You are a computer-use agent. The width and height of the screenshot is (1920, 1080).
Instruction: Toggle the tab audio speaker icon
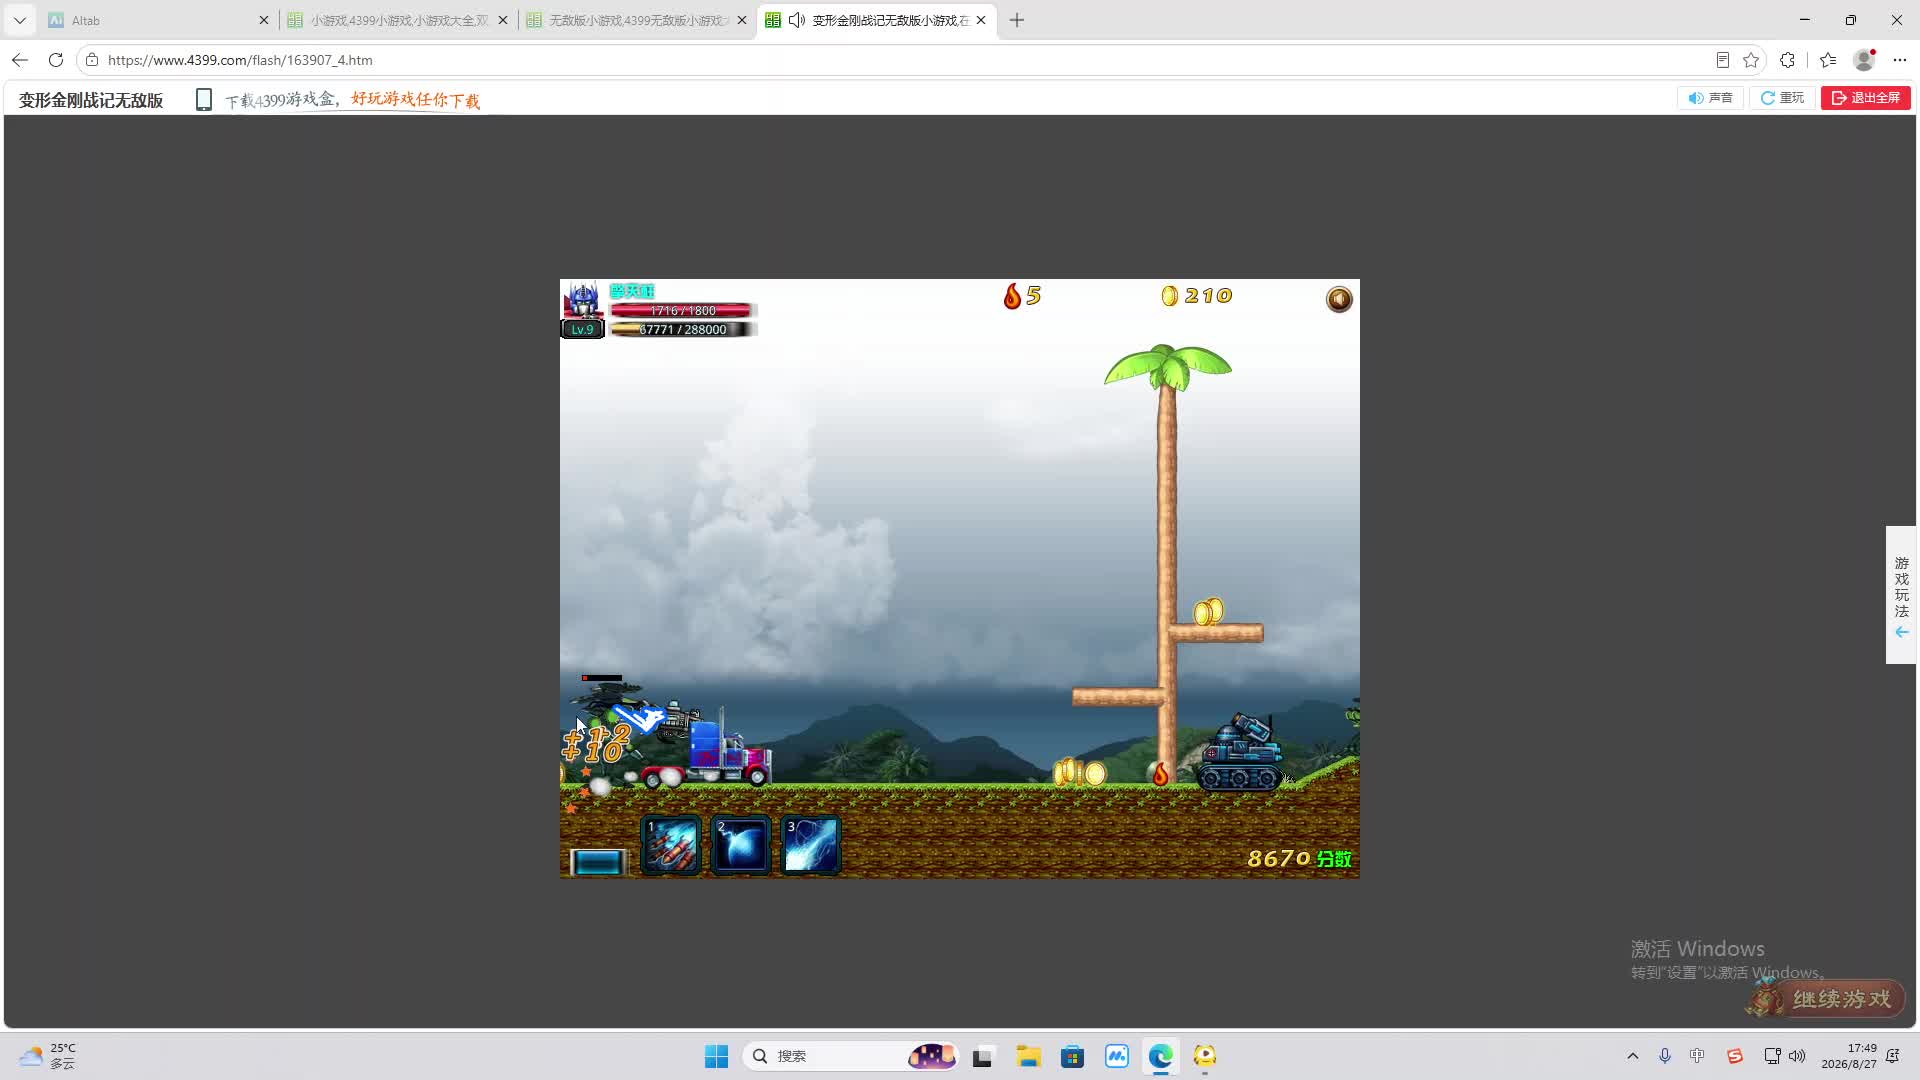[797, 20]
